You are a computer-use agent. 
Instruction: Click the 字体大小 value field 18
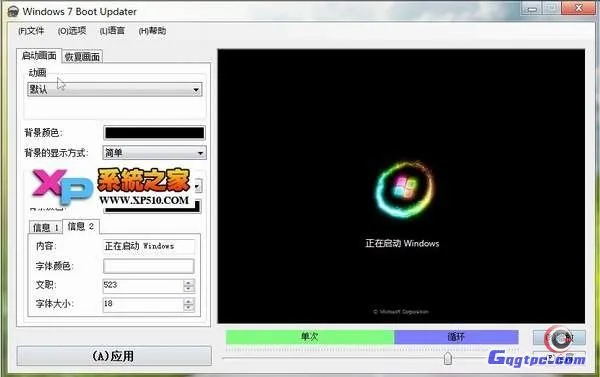coord(143,304)
